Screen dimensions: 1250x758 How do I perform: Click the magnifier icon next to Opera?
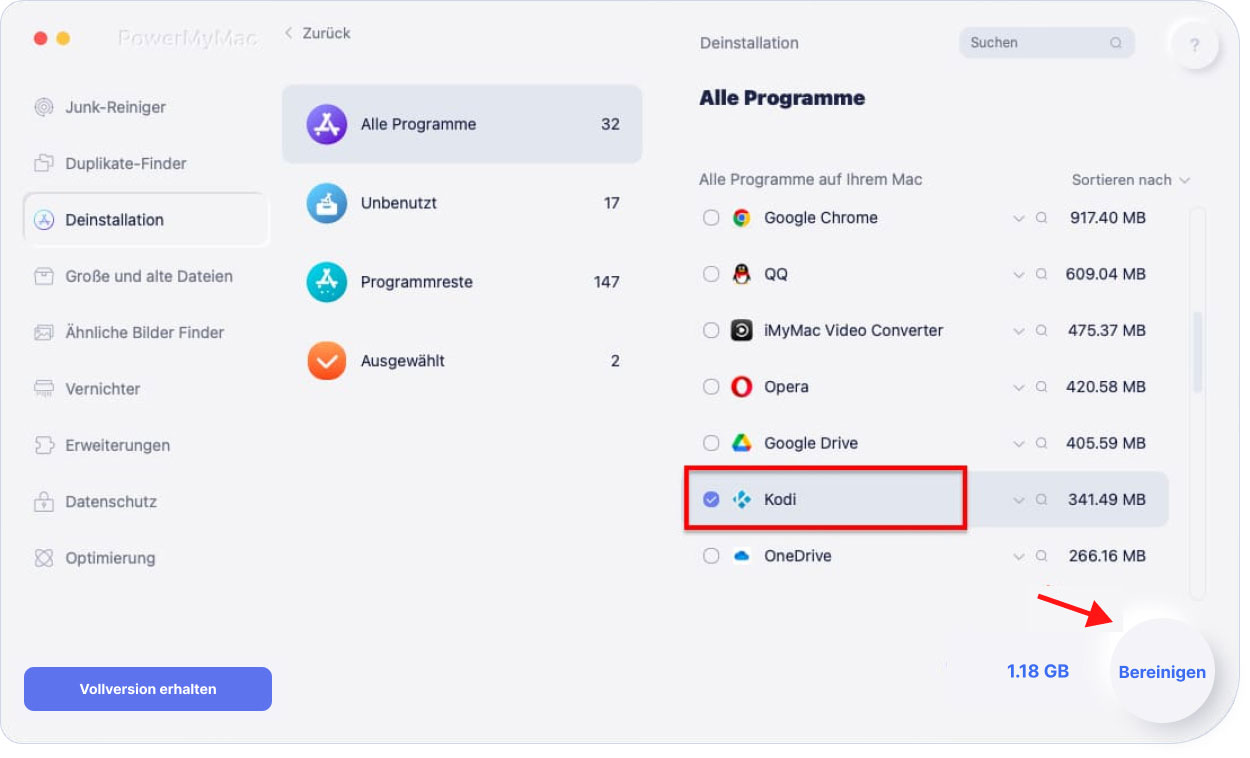1042,387
